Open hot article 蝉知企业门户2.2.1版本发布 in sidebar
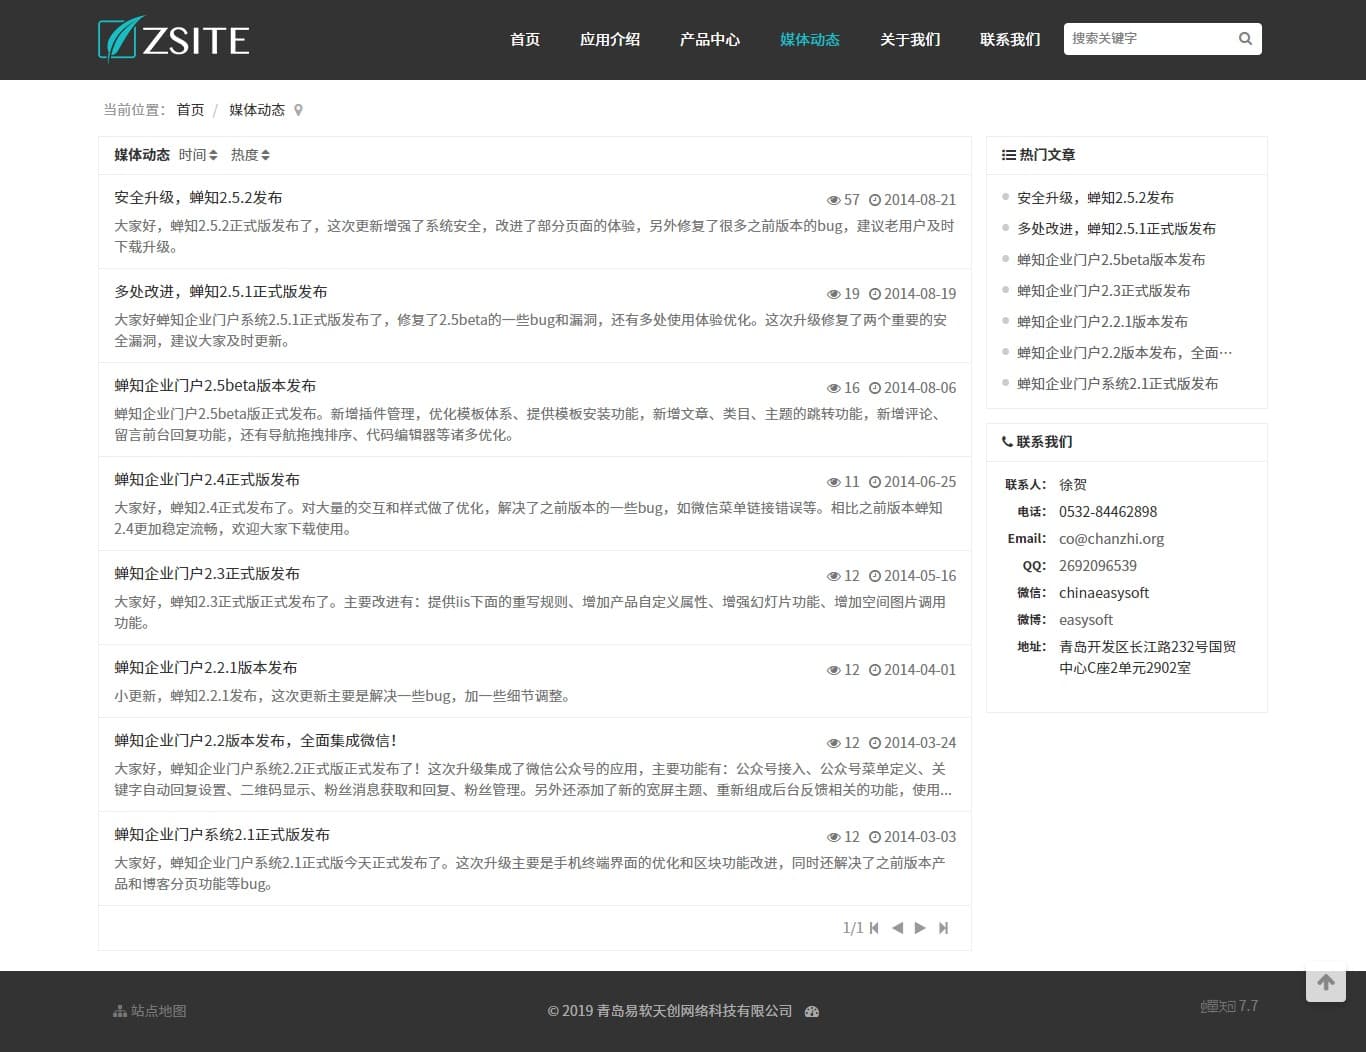The image size is (1366, 1052). click(1102, 322)
